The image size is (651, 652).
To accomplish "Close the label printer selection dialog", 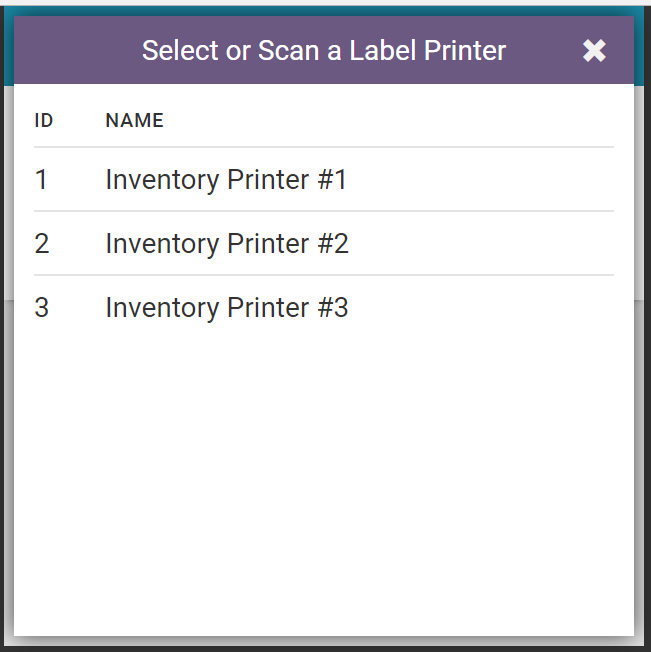I will coord(594,51).
